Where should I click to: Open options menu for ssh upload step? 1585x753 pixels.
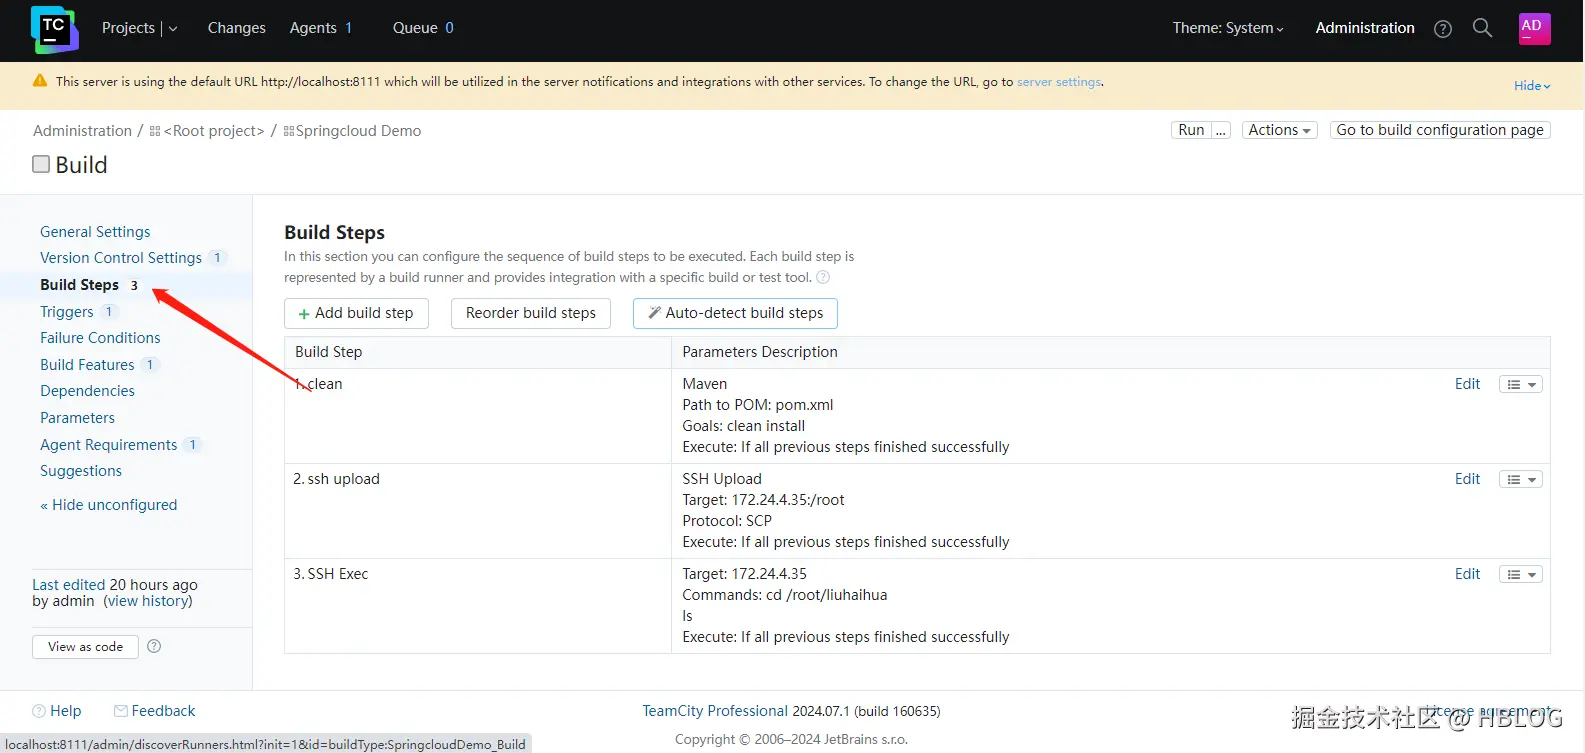point(1520,479)
